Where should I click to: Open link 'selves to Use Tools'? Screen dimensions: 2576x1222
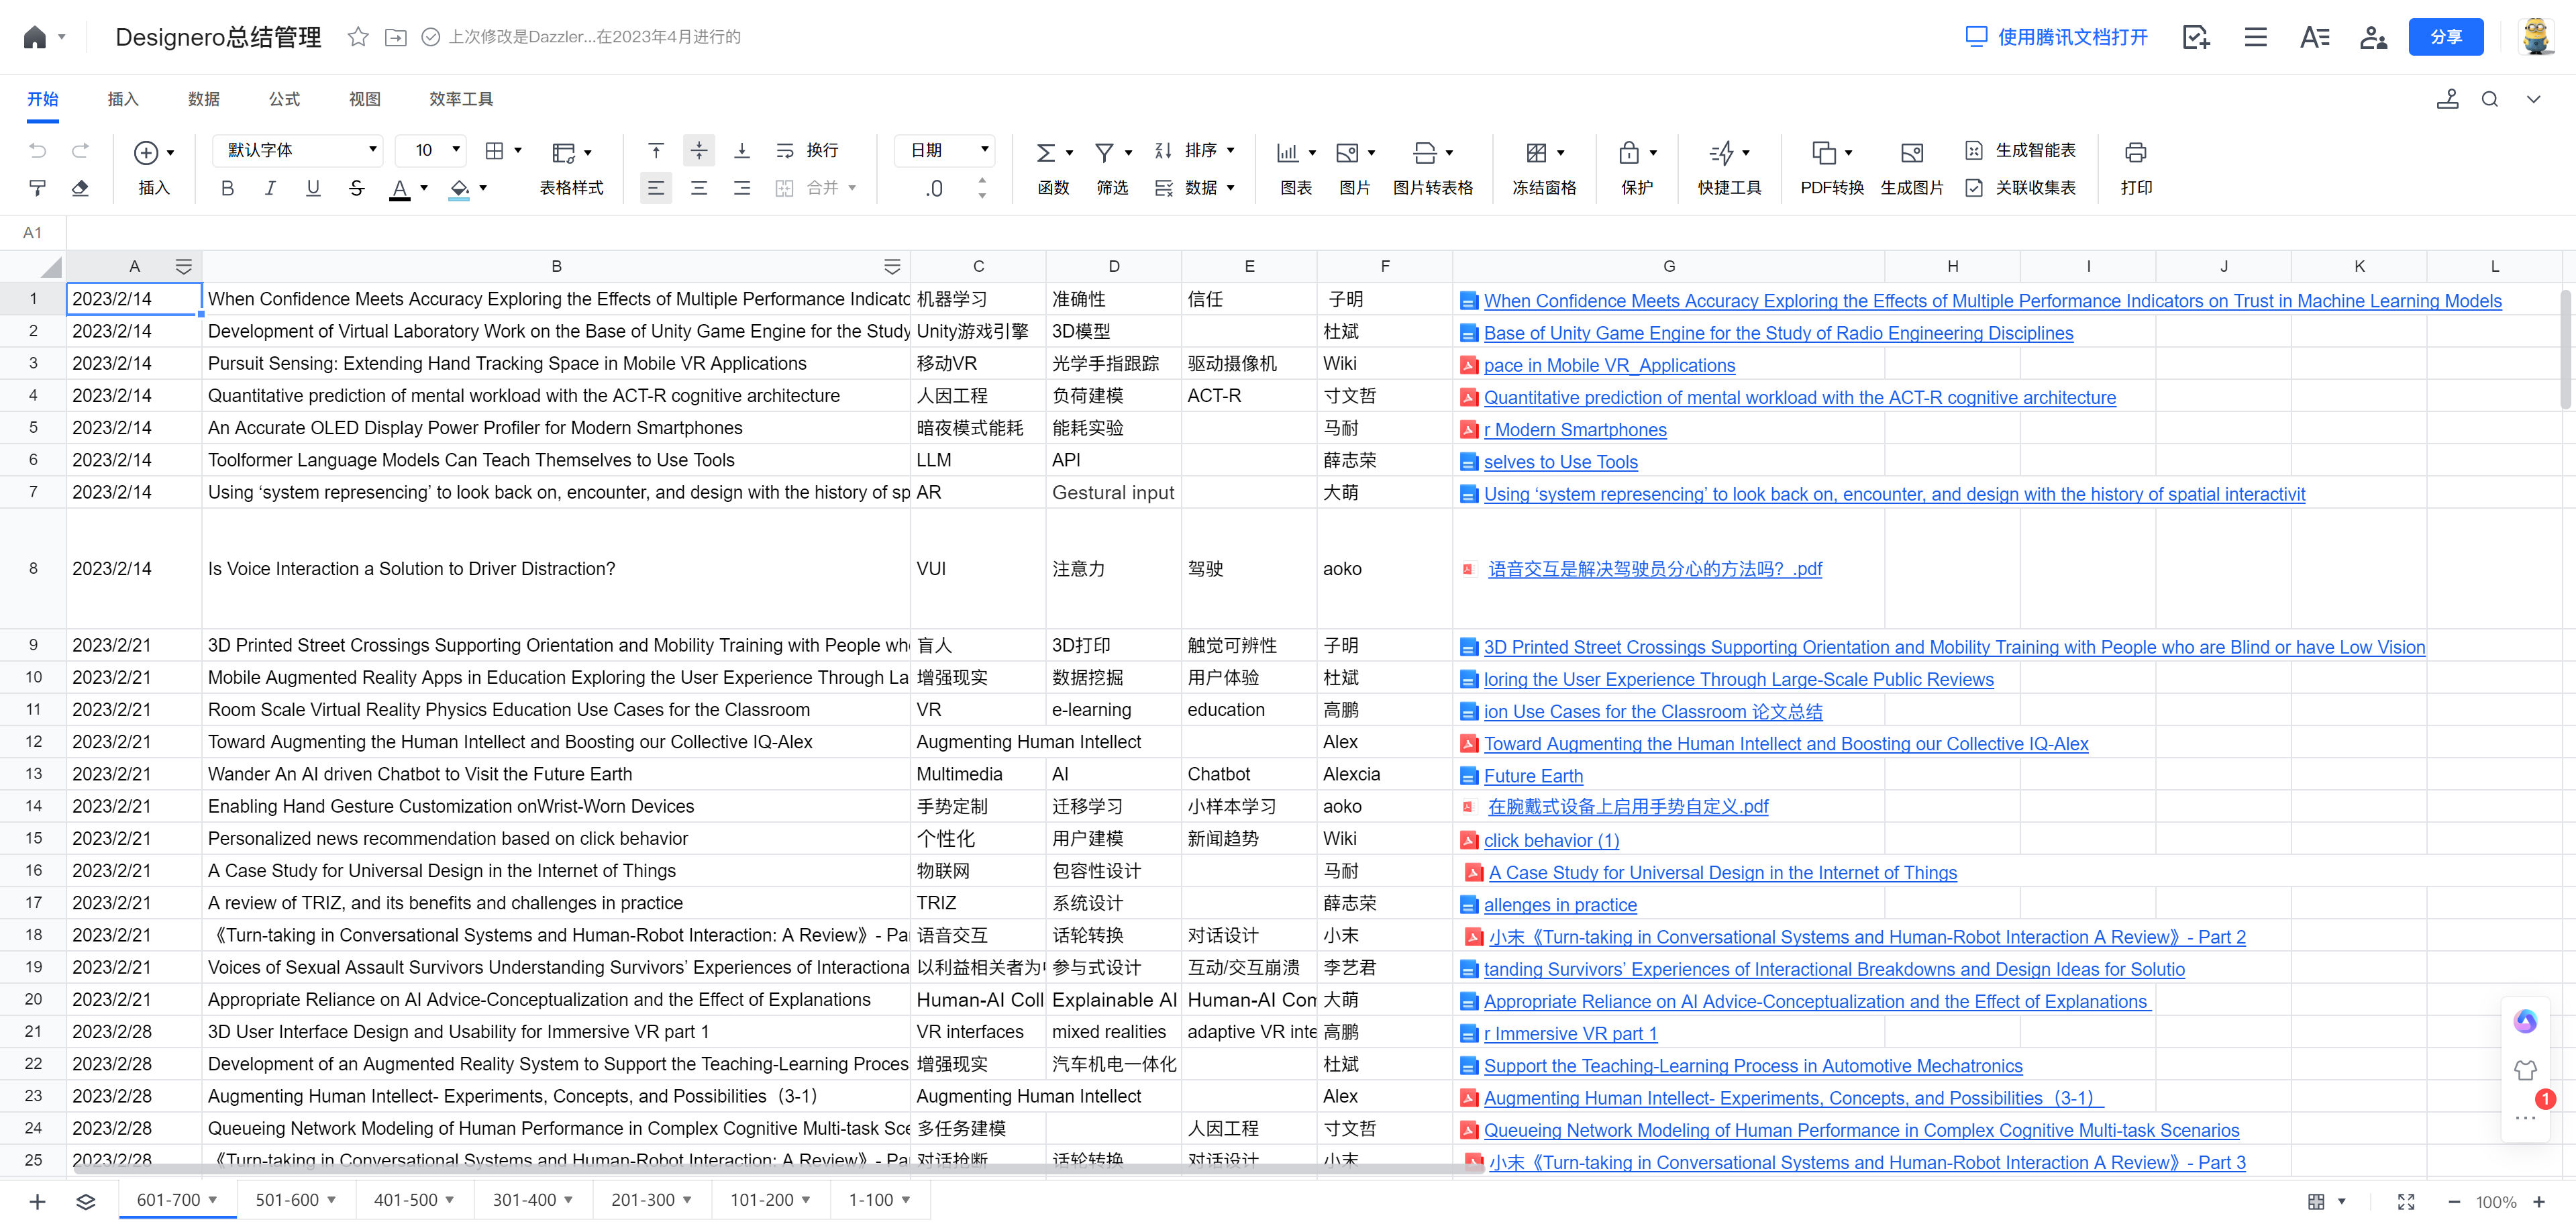[1560, 463]
